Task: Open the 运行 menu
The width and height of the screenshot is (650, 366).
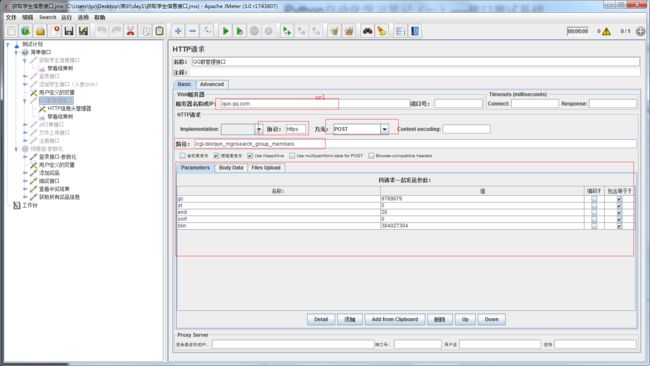Action: (x=66, y=17)
